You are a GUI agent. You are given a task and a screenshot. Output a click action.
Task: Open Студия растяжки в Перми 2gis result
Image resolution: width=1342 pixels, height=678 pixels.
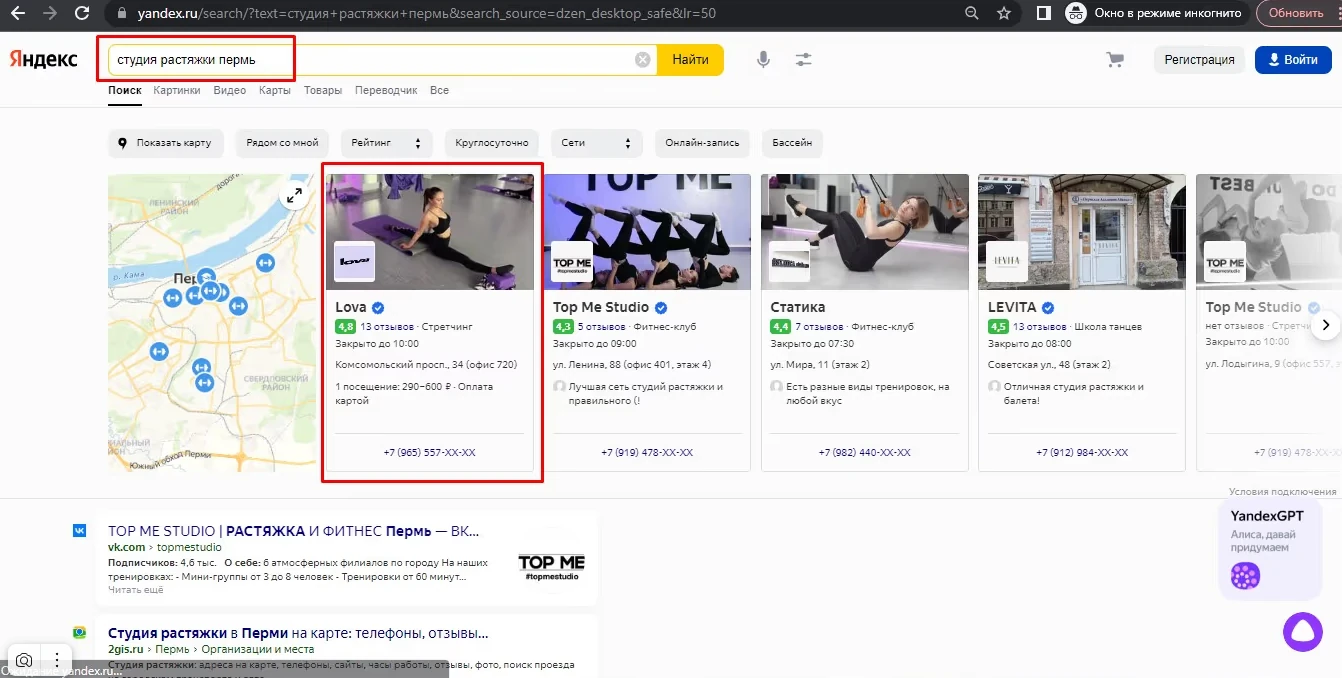[x=298, y=633]
